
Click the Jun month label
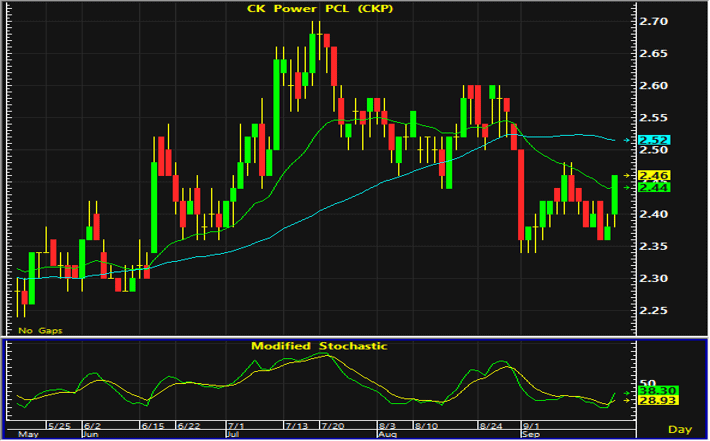(90, 434)
